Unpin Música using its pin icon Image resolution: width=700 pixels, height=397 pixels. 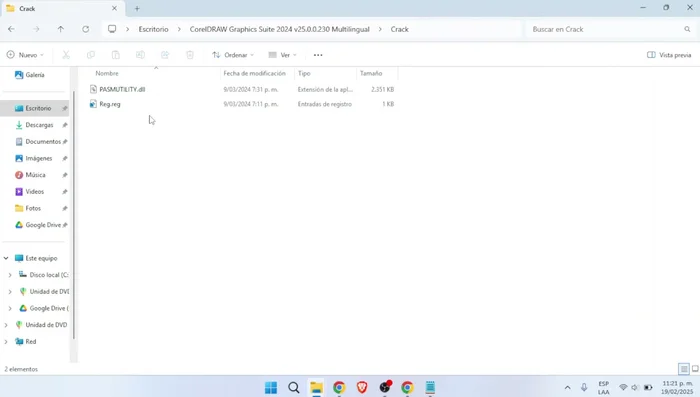click(65, 175)
